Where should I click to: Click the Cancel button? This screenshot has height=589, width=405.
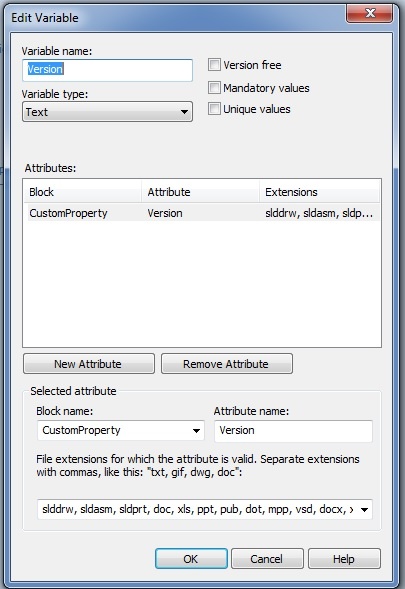tap(267, 559)
